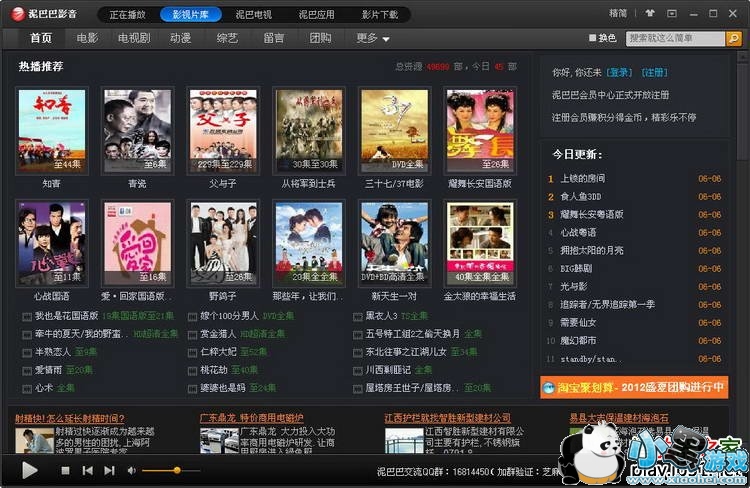Click the film icon beside 黑衣人3
This screenshot has height=488, width=750.
pos(358,317)
